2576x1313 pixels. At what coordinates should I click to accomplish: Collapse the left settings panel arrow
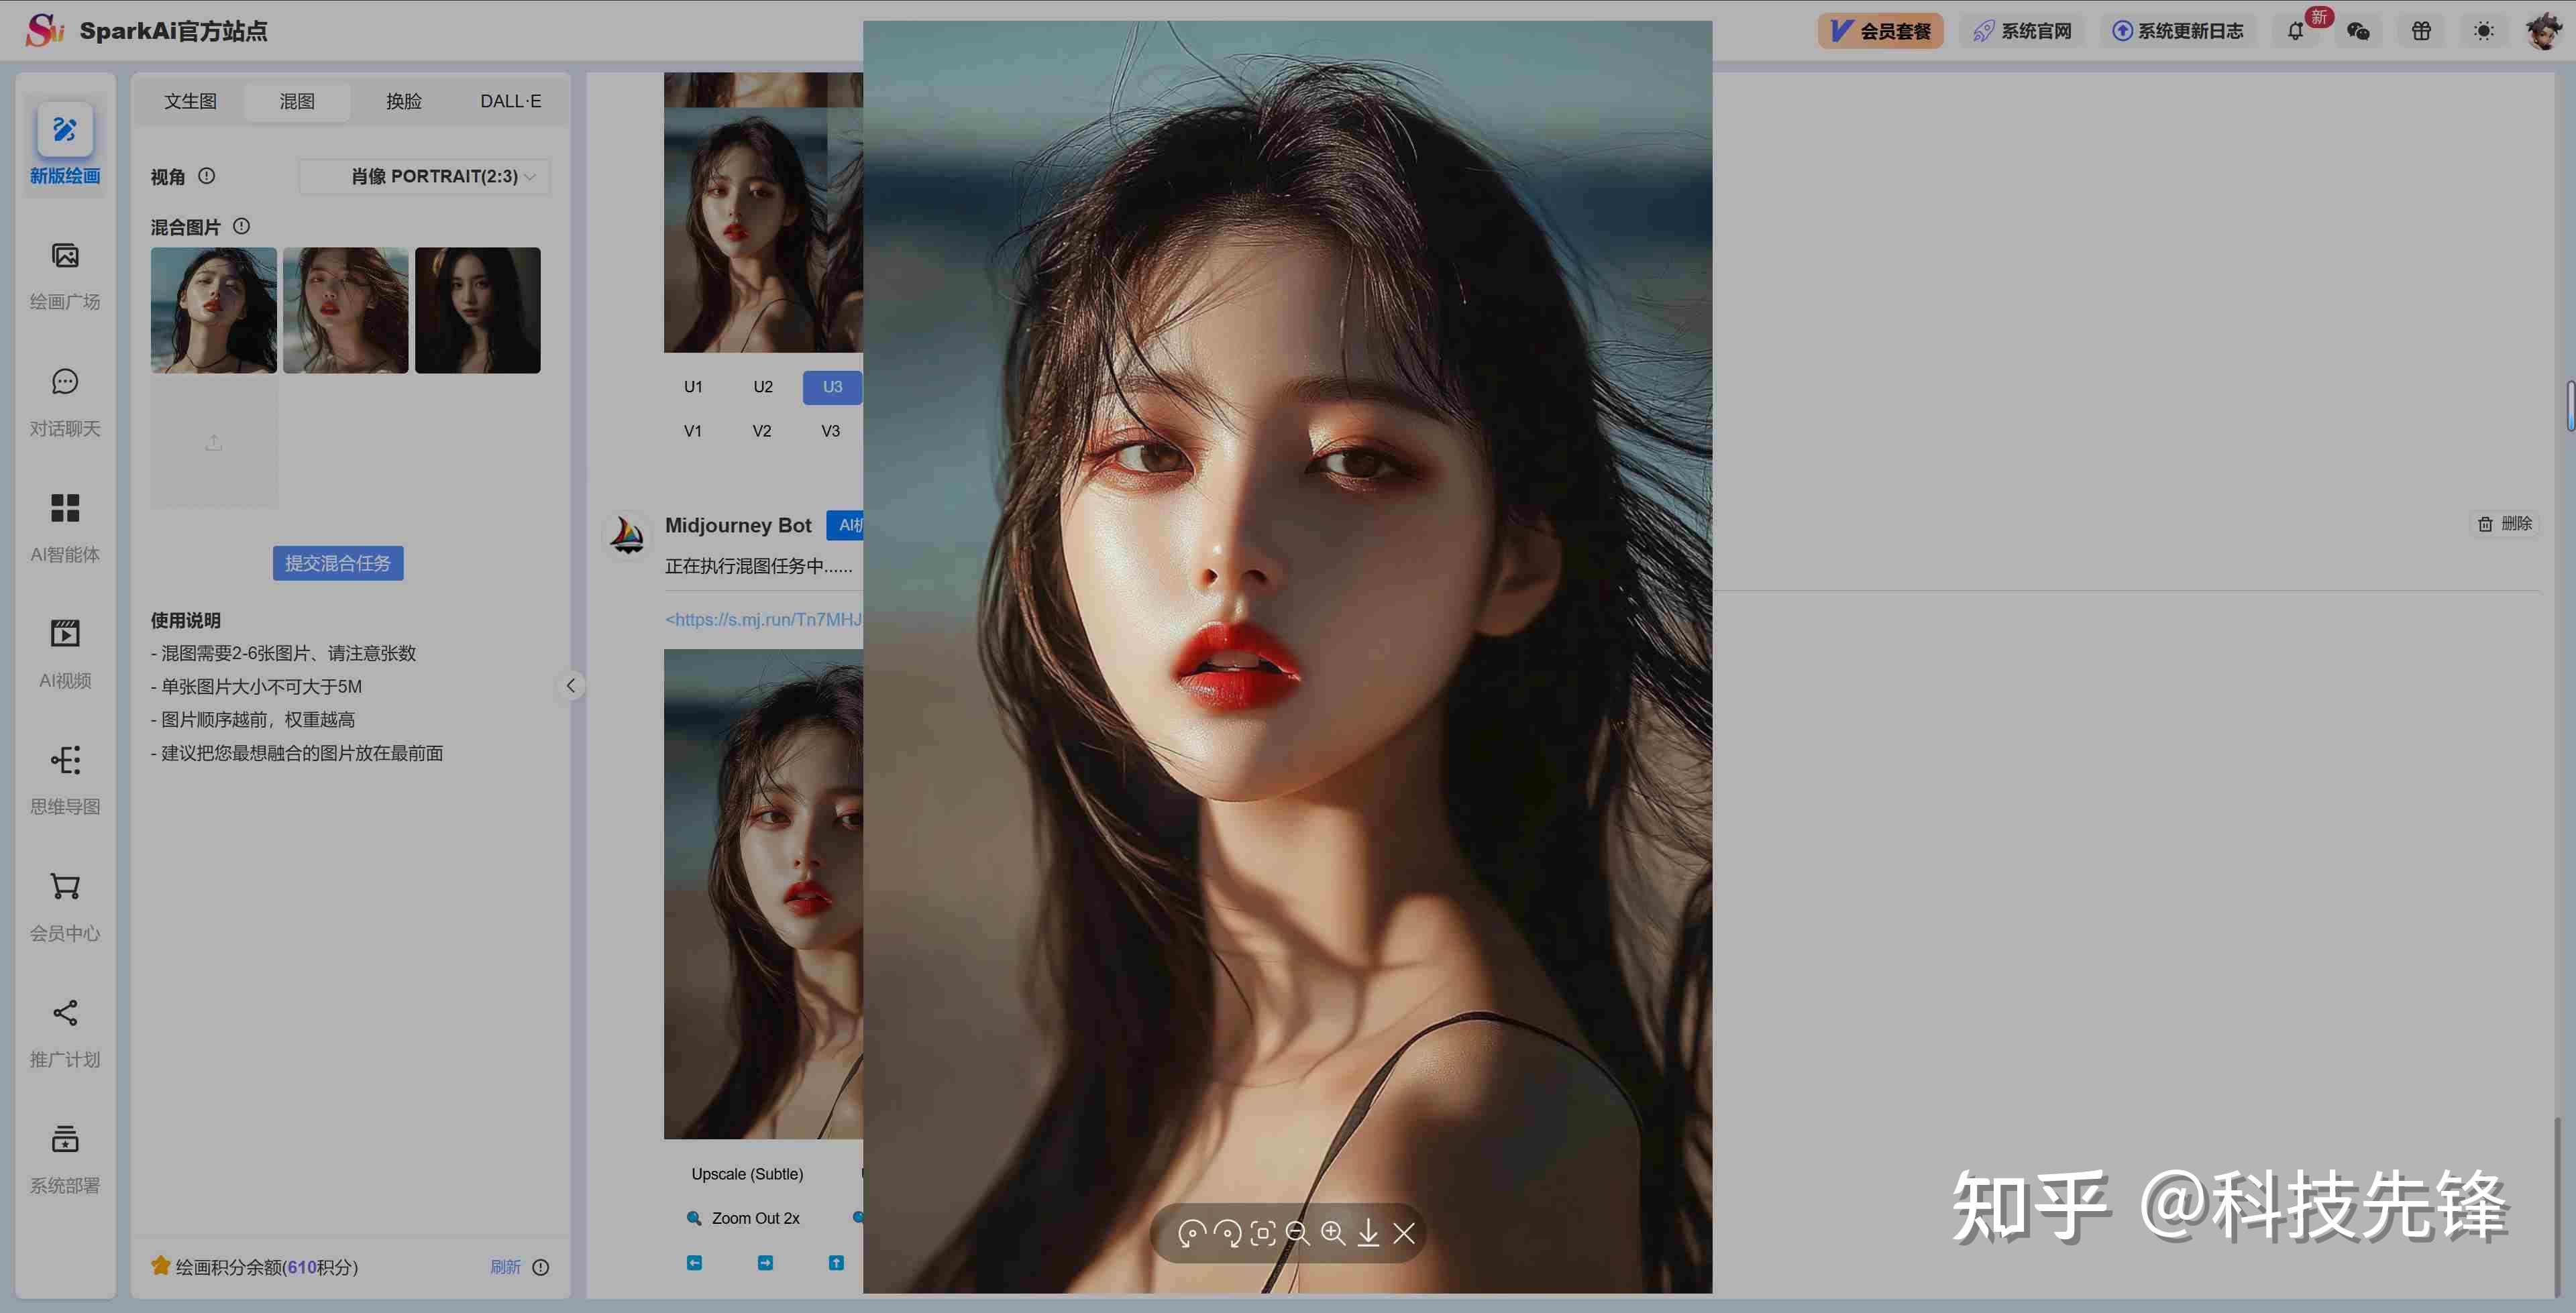pos(570,685)
